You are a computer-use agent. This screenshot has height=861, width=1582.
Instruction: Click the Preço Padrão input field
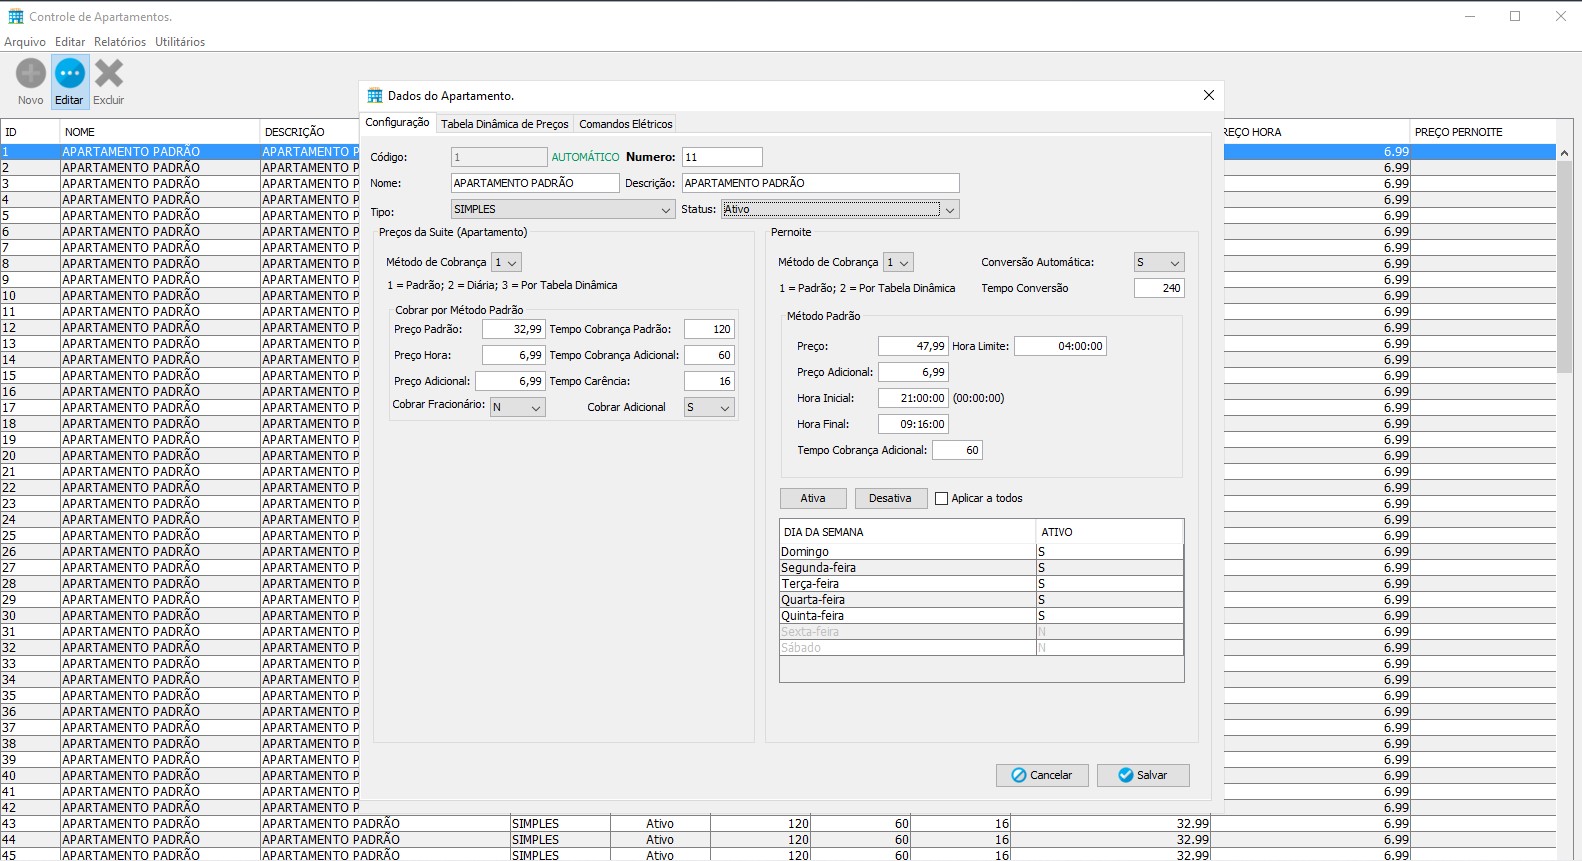tap(513, 329)
